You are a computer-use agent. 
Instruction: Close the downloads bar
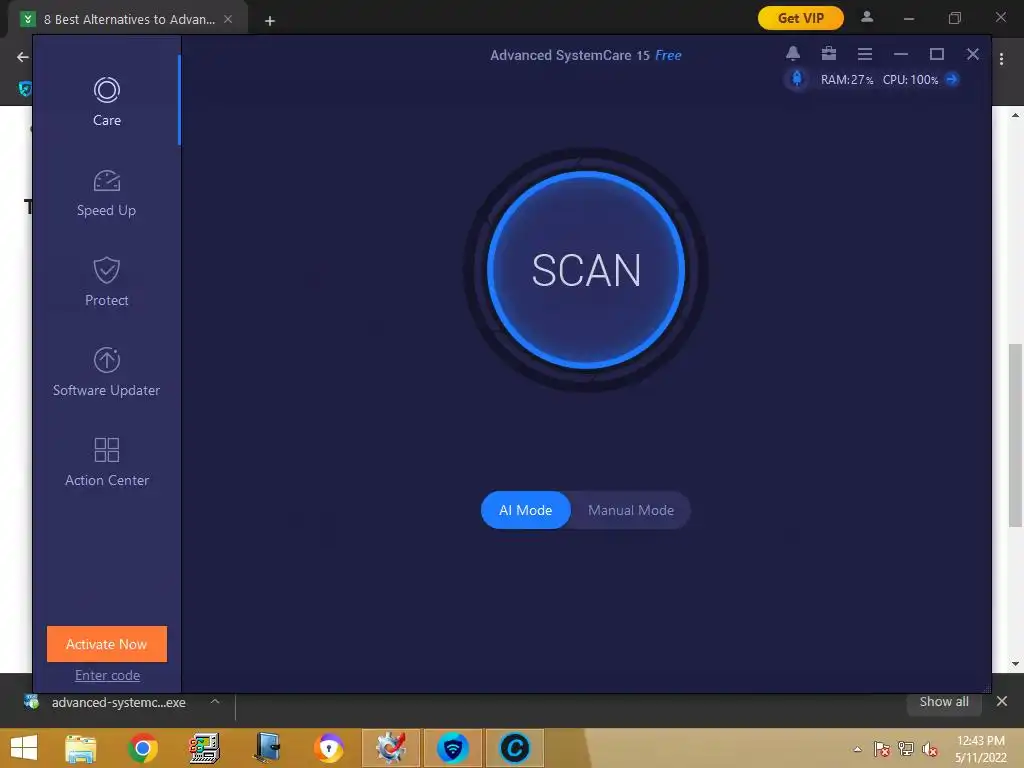(x=1002, y=701)
